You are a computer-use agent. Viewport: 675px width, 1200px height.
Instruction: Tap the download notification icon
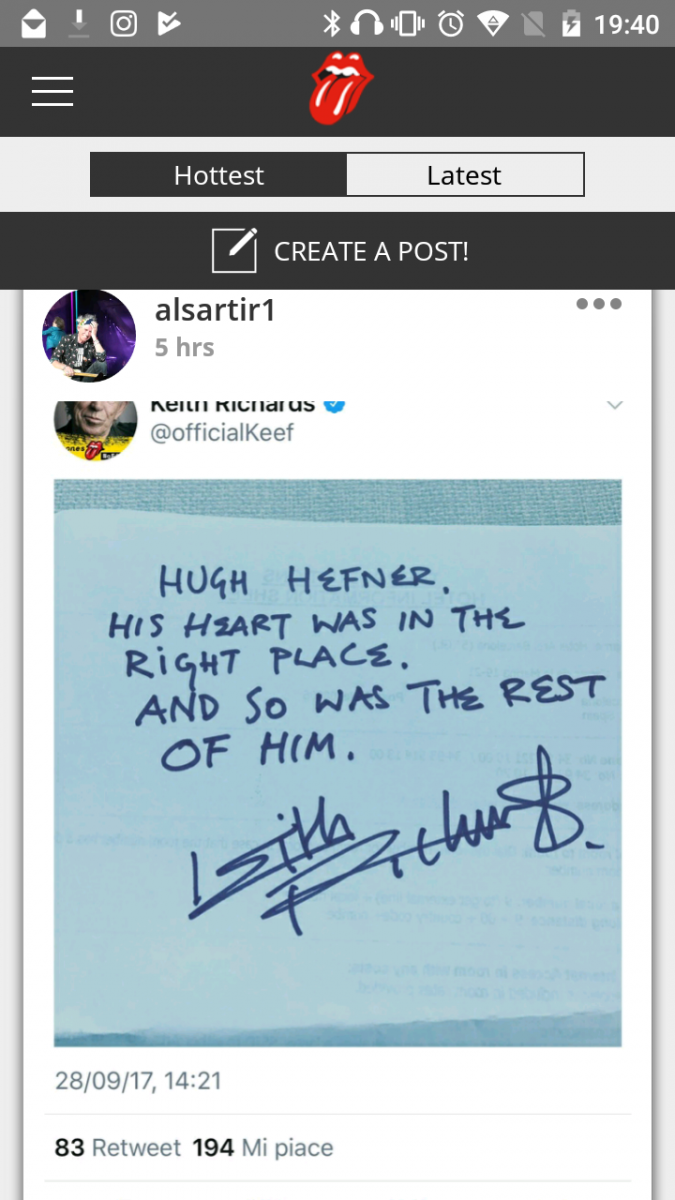[79, 23]
